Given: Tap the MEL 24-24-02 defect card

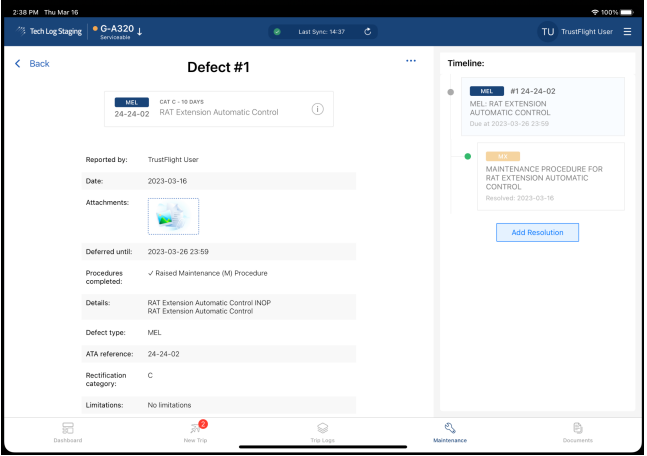Looking at the screenshot, I should [x=220, y=109].
